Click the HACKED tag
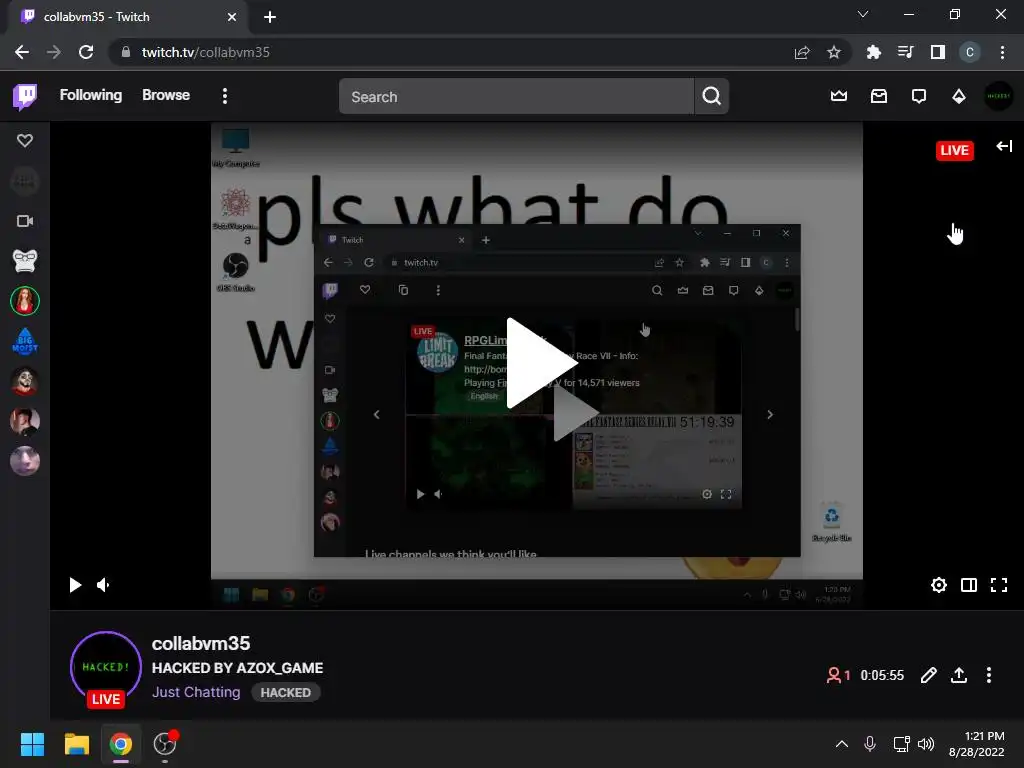 tap(285, 692)
